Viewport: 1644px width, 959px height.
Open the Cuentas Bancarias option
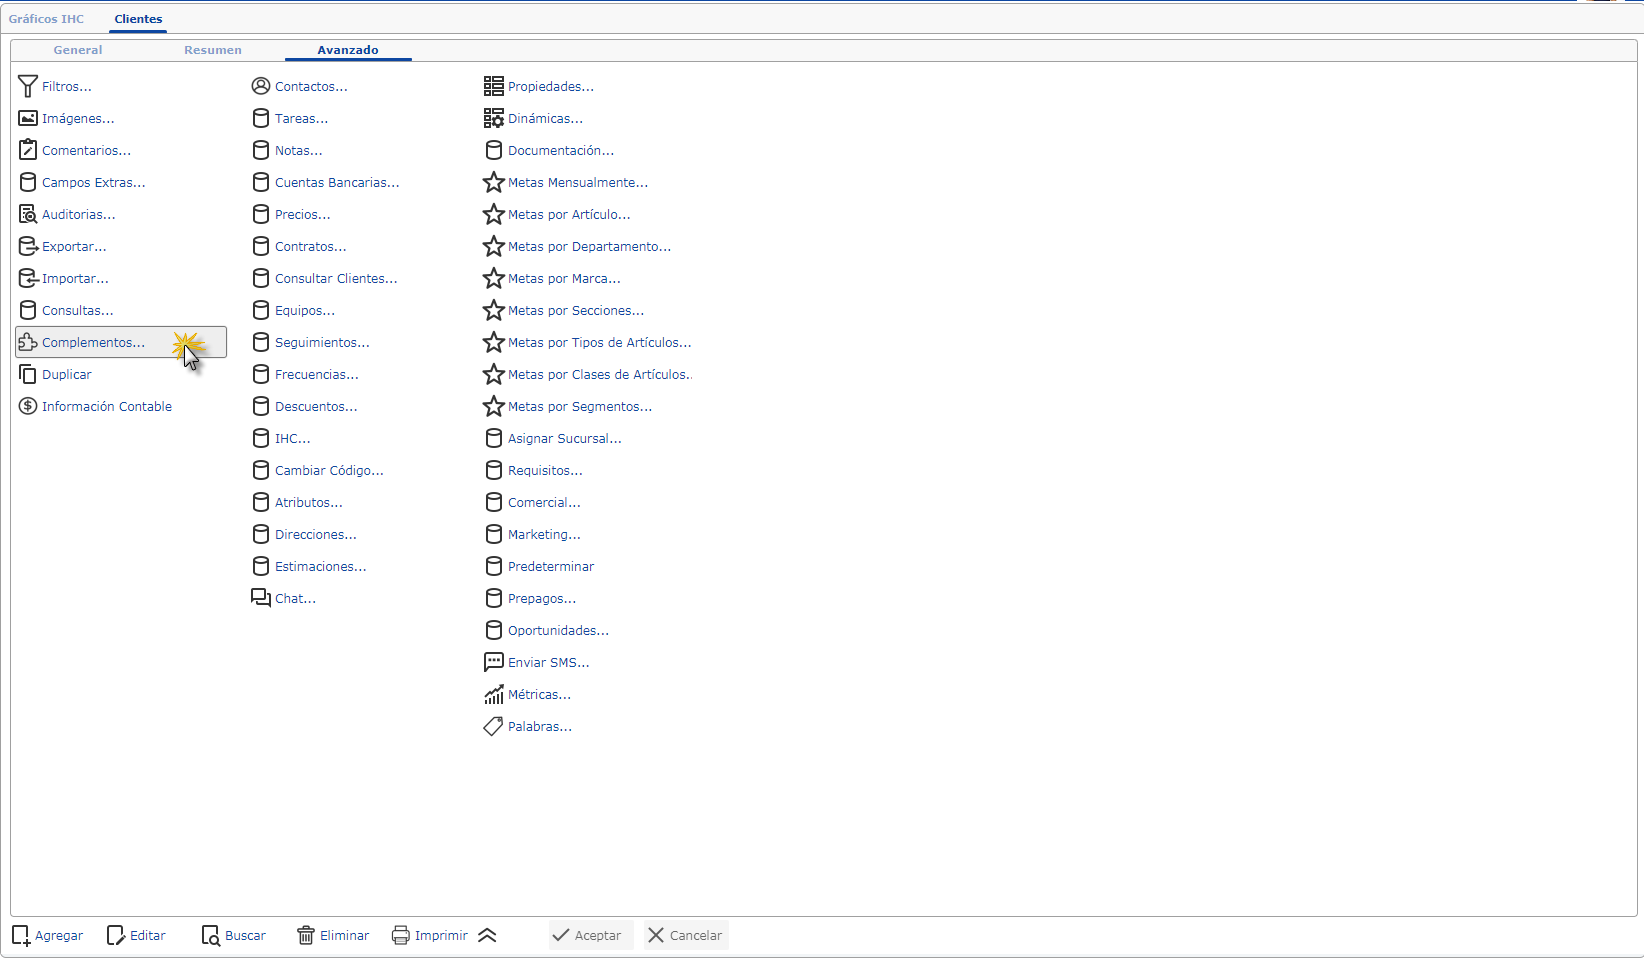337,183
